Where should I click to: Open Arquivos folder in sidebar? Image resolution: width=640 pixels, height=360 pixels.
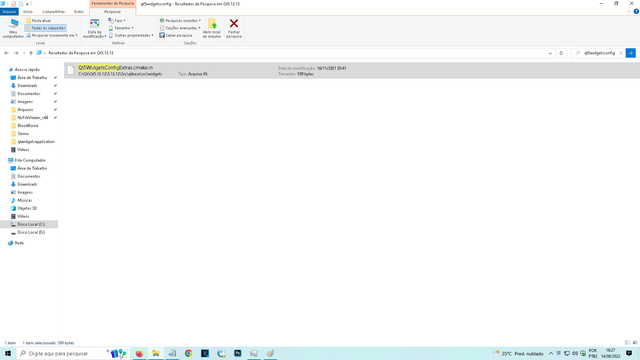[25, 110]
